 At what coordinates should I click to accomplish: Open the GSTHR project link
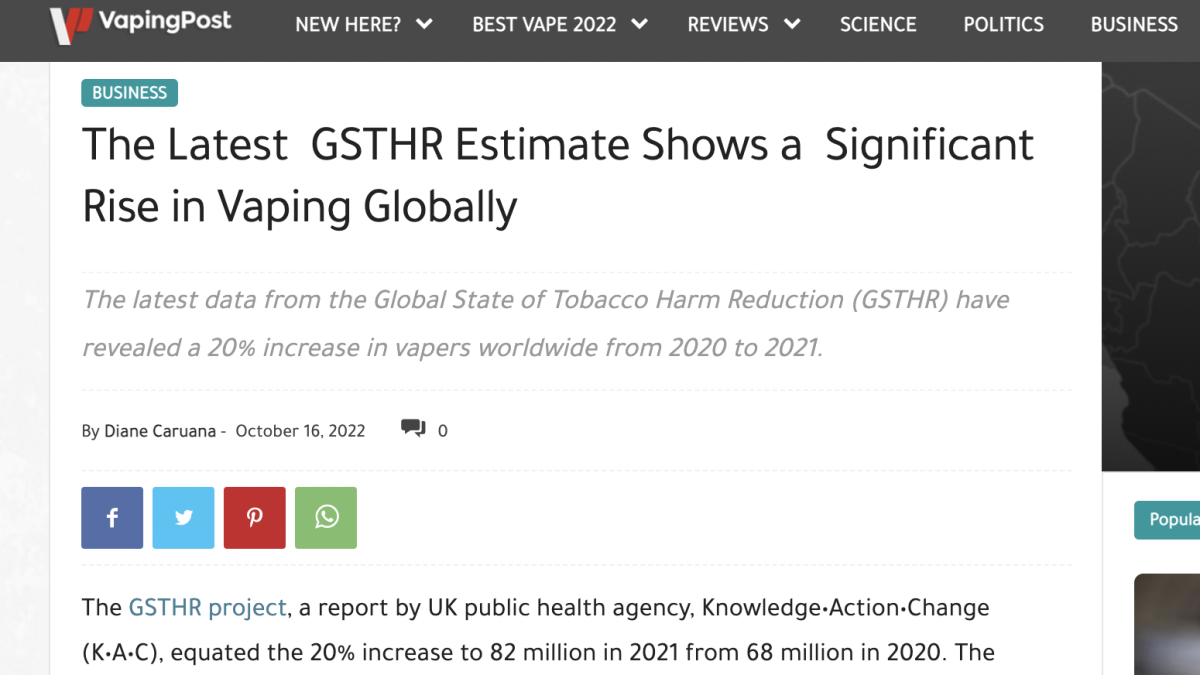[208, 608]
